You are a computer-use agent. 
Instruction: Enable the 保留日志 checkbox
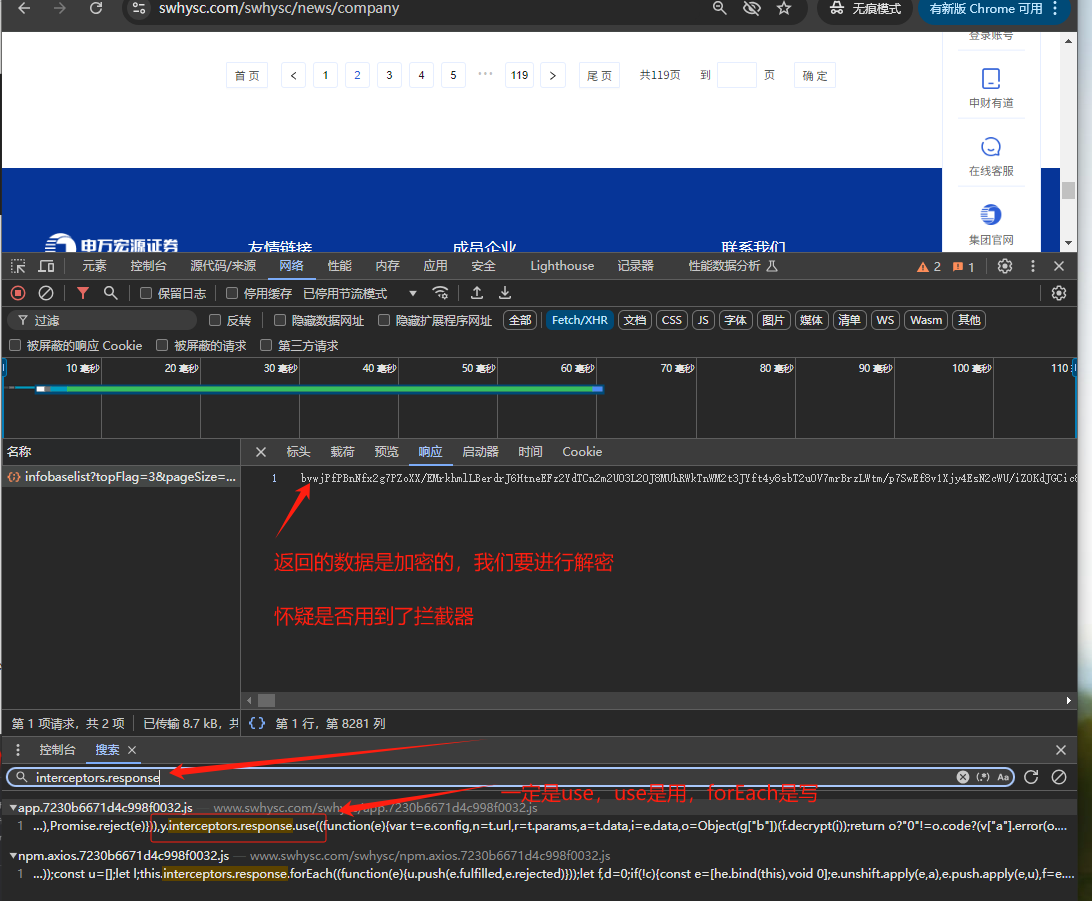point(146,293)
